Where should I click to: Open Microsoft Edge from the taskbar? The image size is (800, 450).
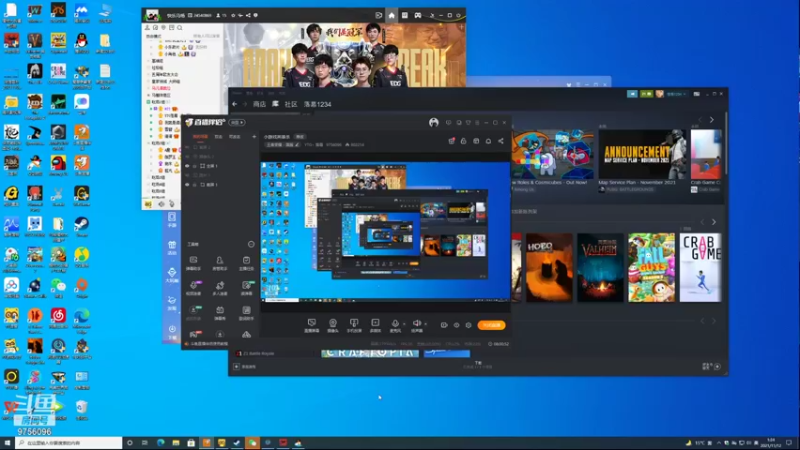point(160,443)
